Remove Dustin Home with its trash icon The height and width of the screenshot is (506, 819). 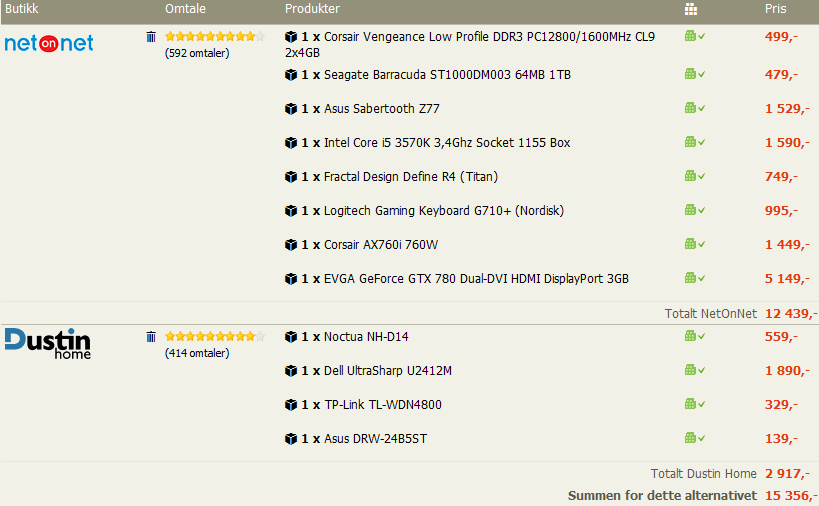tap(151, 337)
